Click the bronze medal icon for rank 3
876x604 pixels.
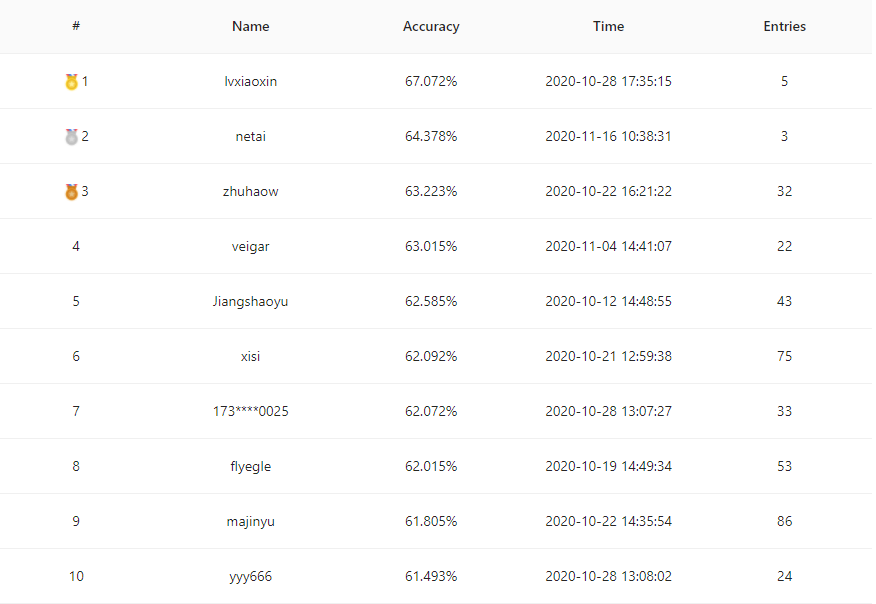tap(71, 192)
